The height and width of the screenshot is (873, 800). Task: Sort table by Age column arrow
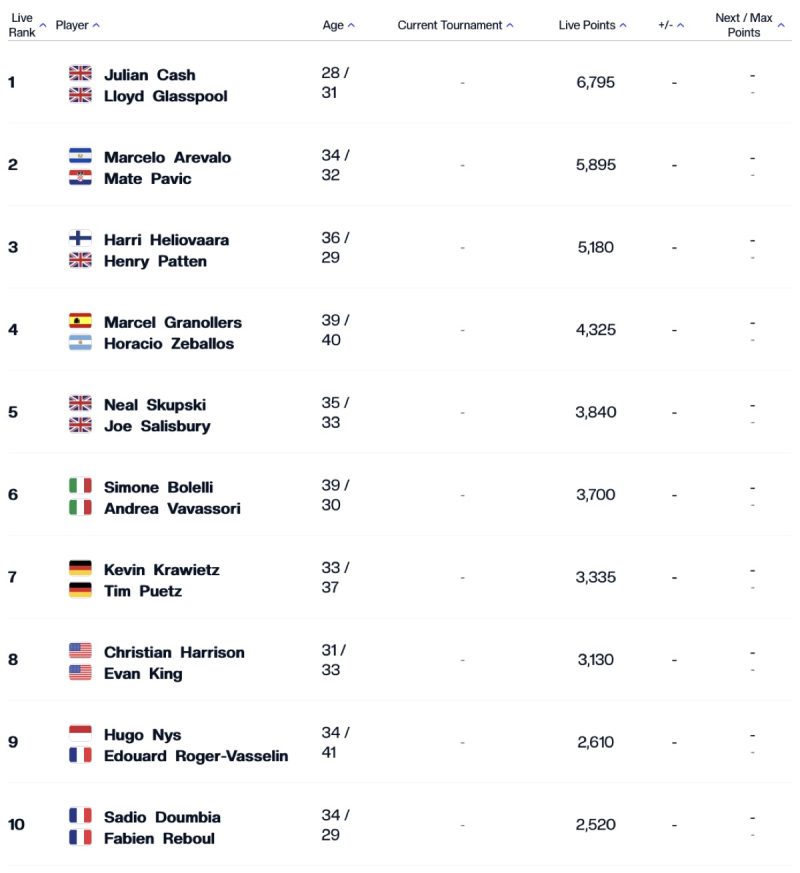(x=351, y=25)
